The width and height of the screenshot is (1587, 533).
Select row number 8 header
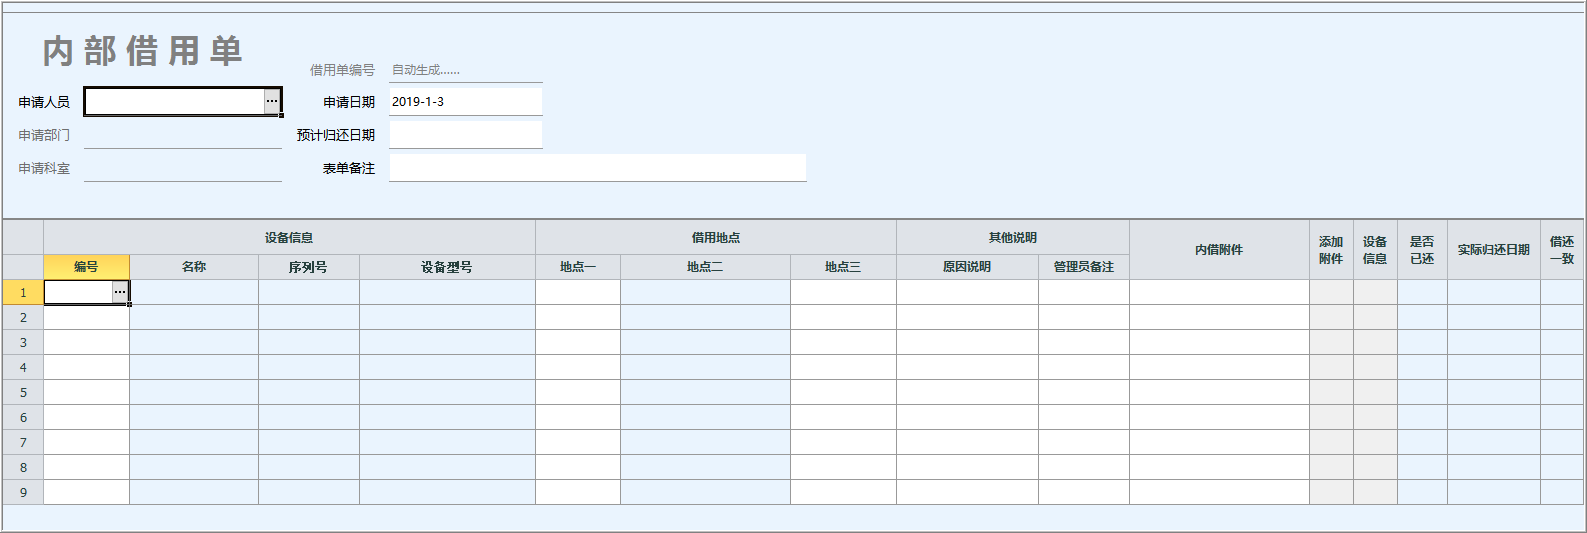[x=23, y=467]
